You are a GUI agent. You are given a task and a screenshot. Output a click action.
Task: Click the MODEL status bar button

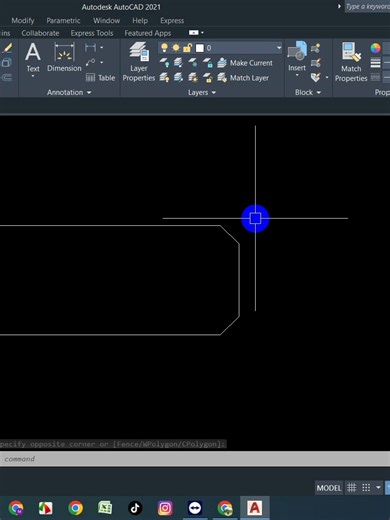click(x=329, y=488)
